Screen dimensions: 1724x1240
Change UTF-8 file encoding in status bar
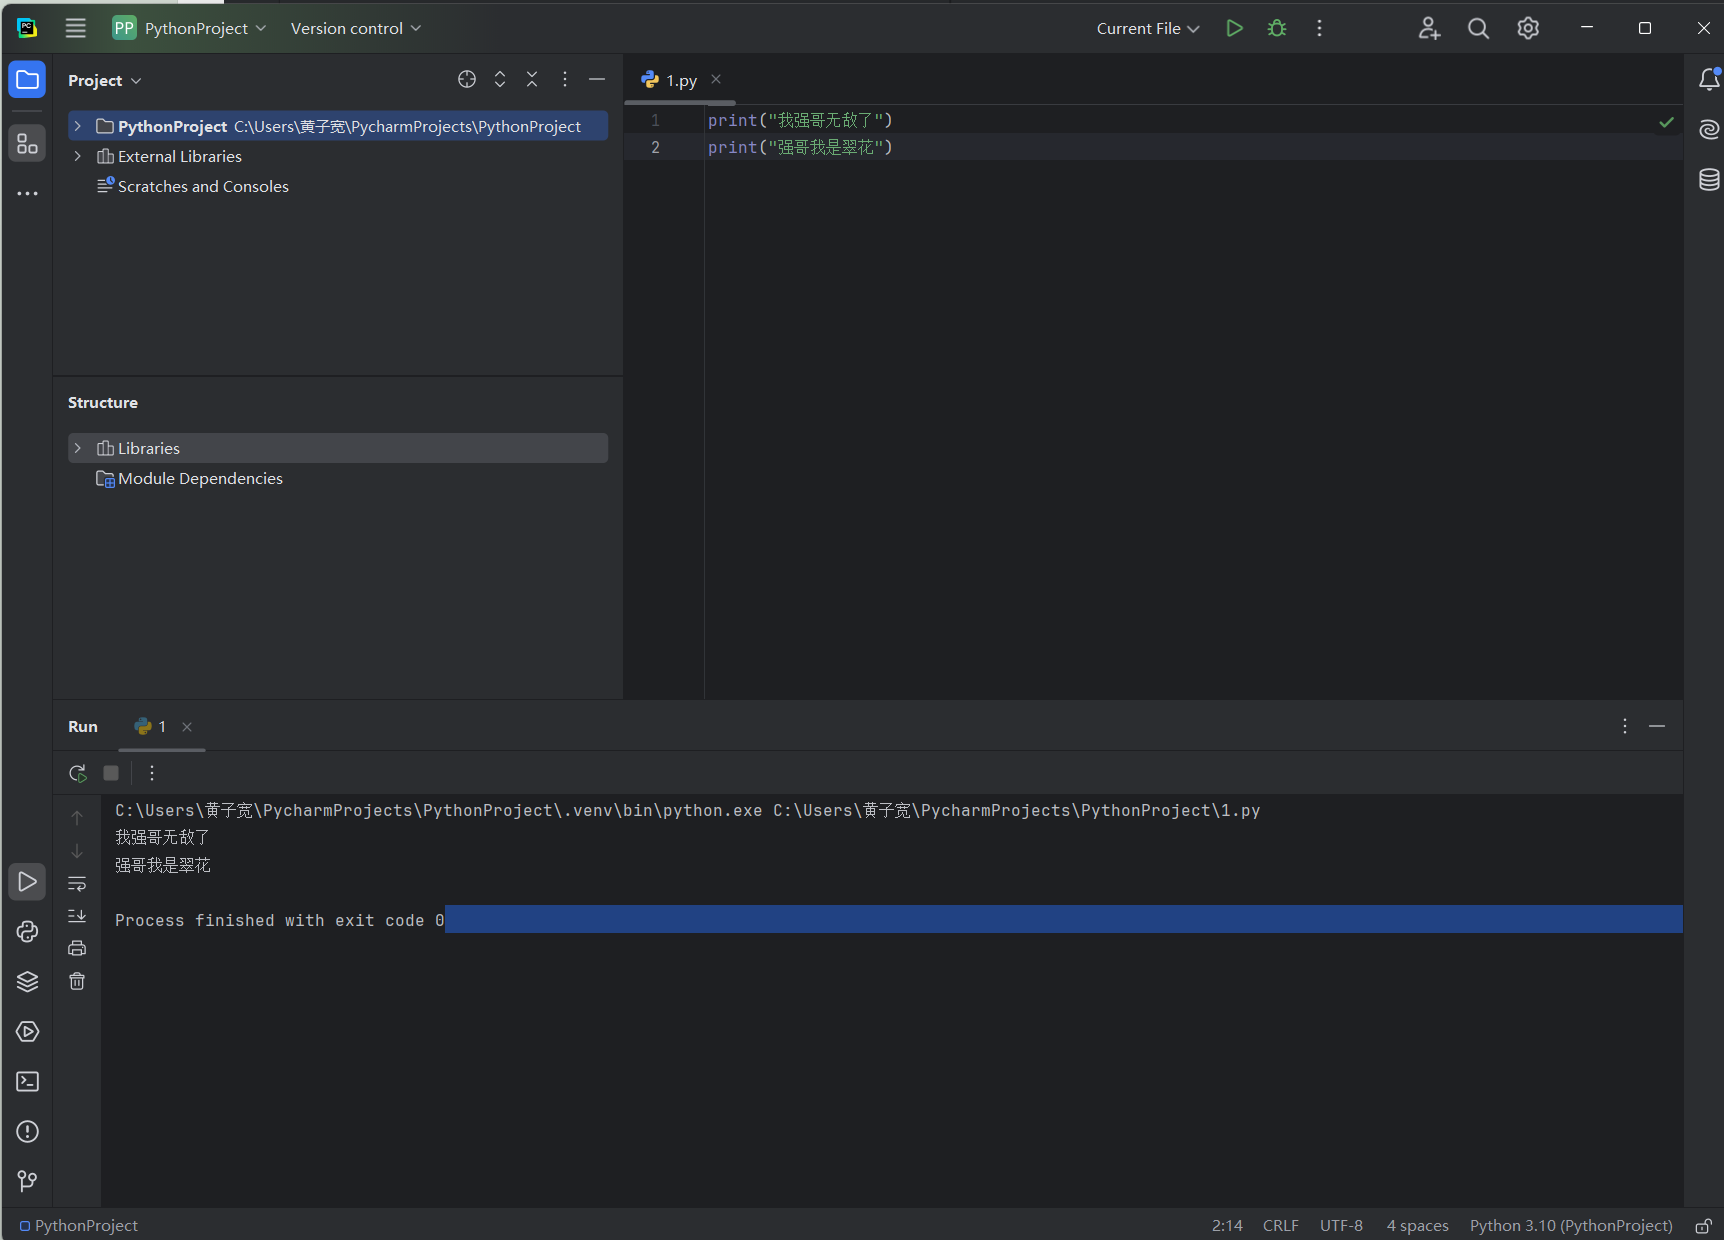coord(1341,1225)
